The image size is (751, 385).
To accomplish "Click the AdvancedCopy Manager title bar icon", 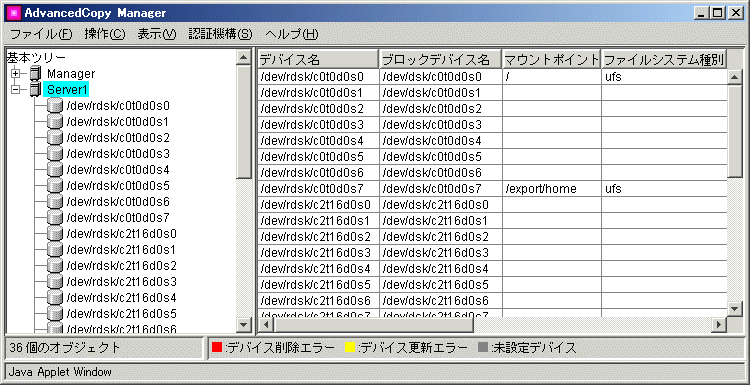I will pyautogui.click(x=13, y=13).
